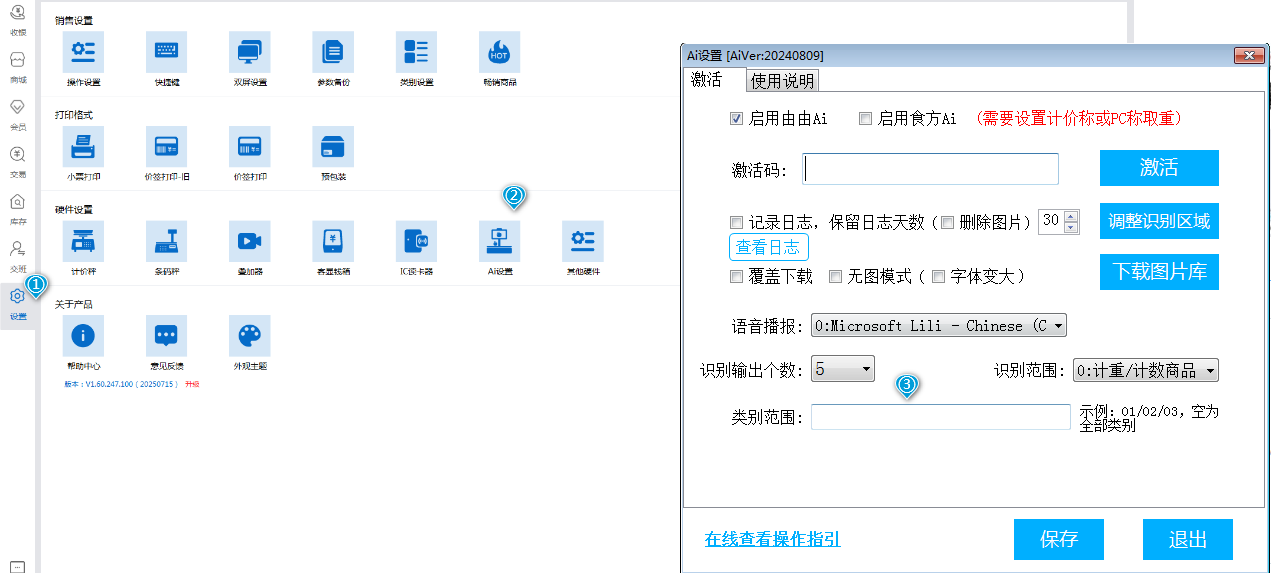Click the 激活 activate button
The image size is (1271, 573).
click(x=1159, y=168)
